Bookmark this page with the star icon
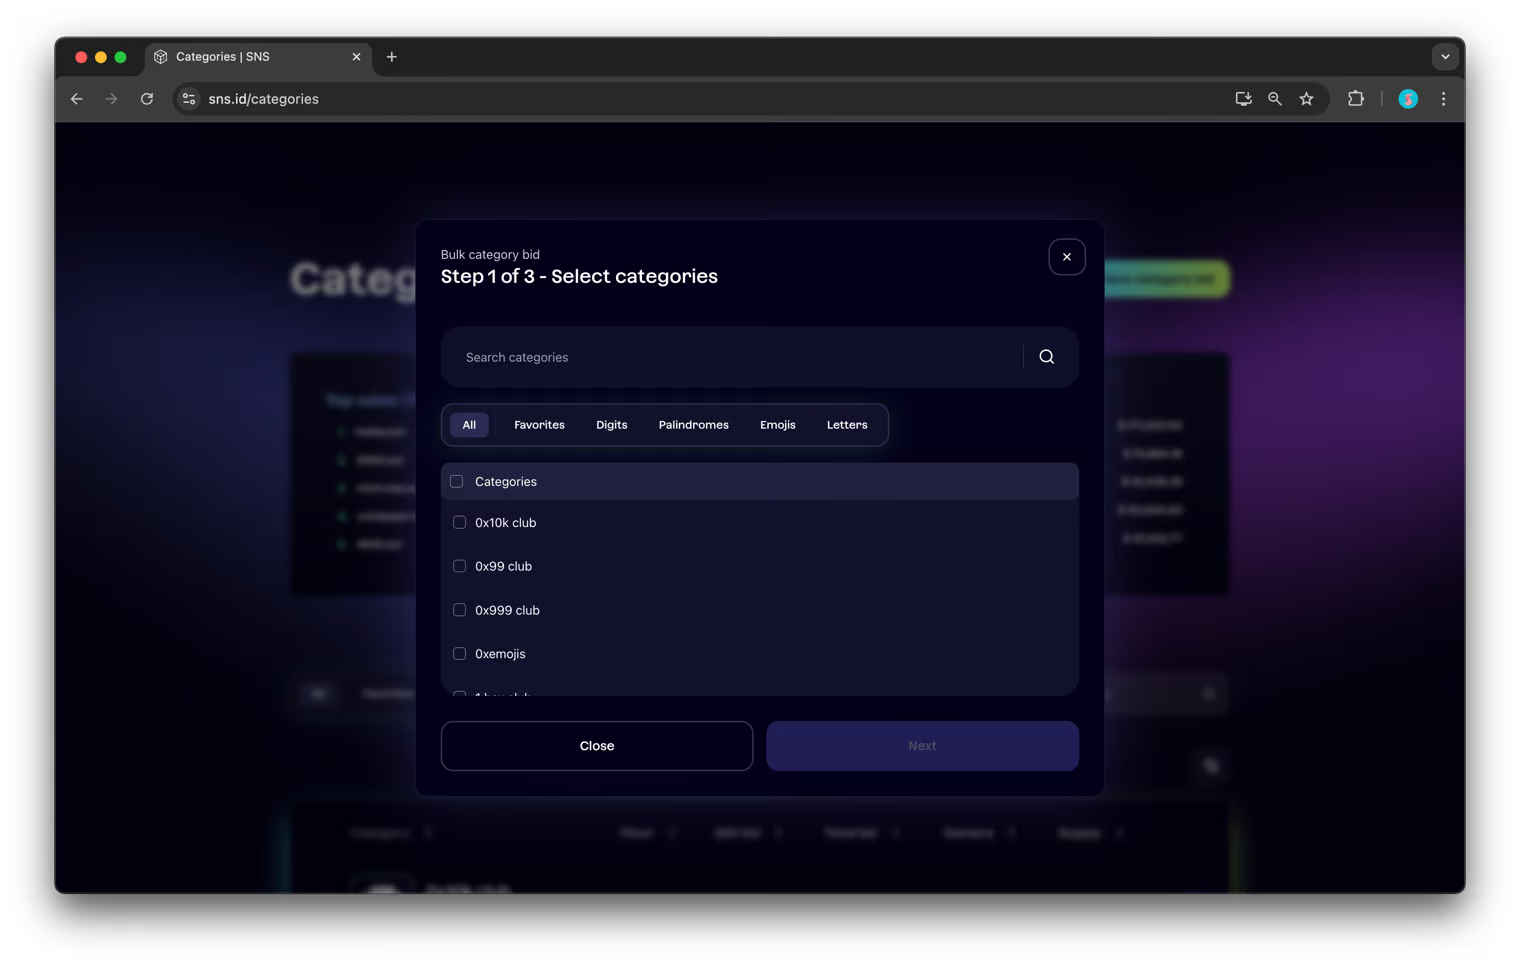 coord(1306,99)
